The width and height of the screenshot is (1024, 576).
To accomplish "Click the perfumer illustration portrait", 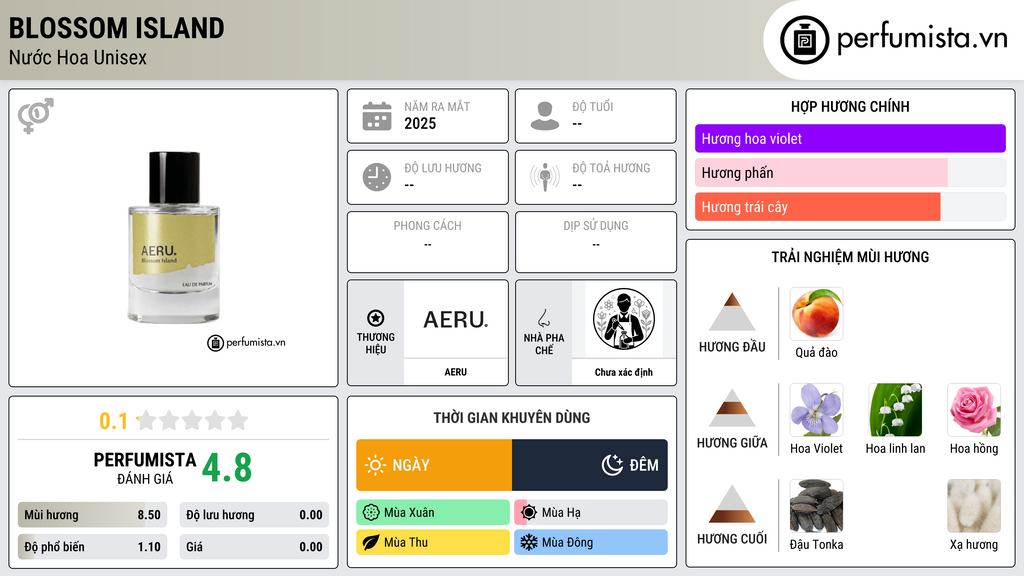I will (x=624, y=319).
